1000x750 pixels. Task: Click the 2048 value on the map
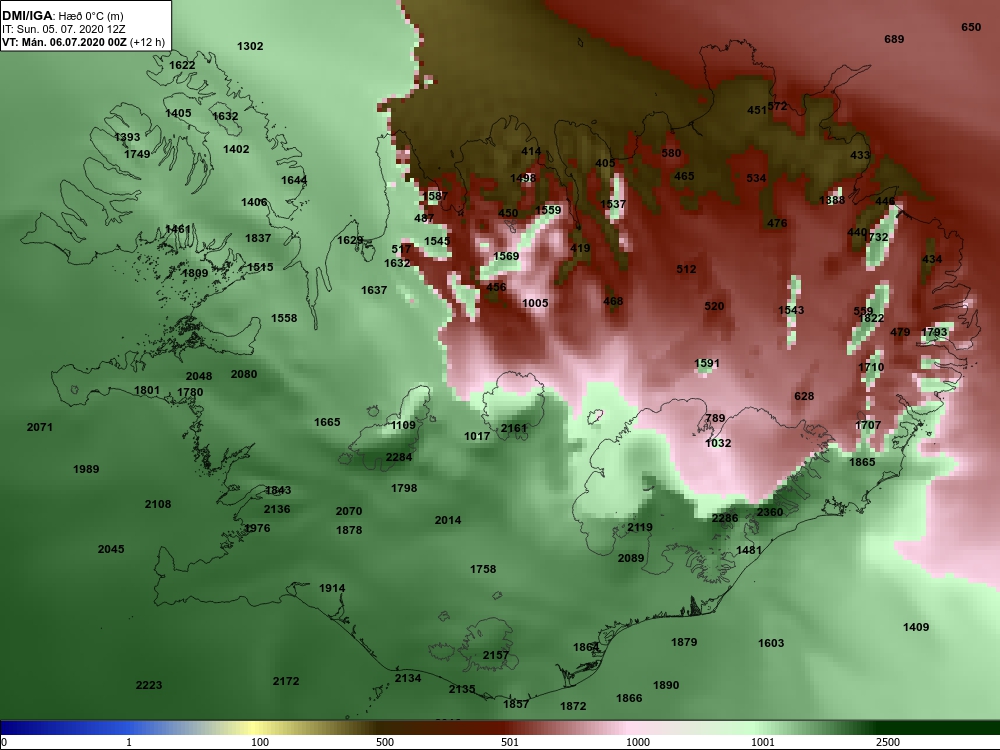coord(199,376)
